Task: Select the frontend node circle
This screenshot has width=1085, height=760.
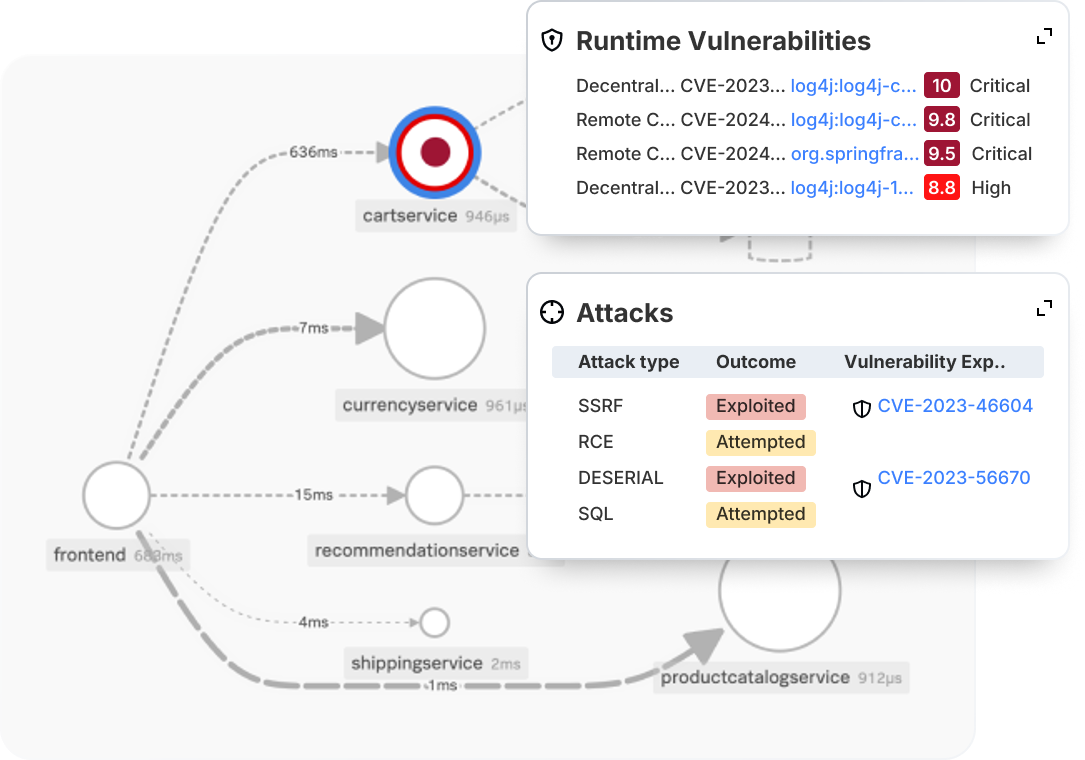Action: [x=116, y=496]
